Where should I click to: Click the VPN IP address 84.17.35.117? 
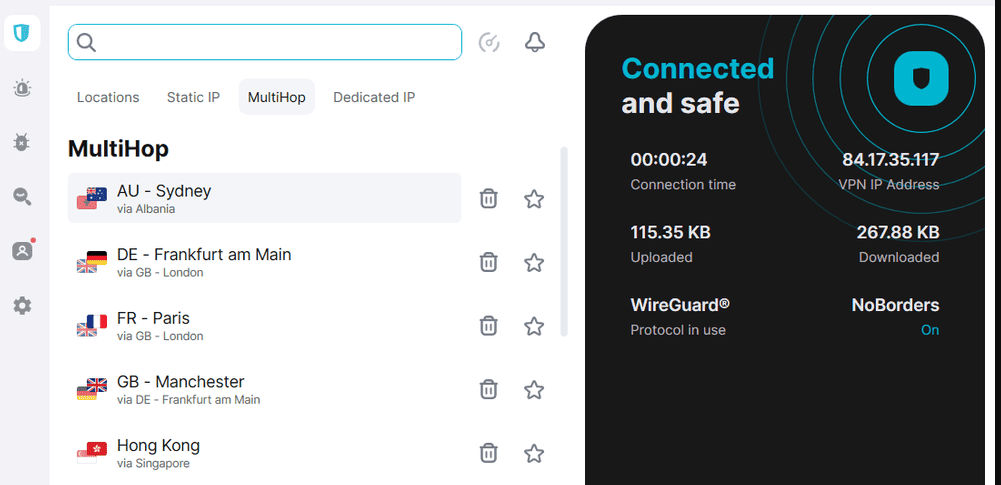(x=891, y=159)
